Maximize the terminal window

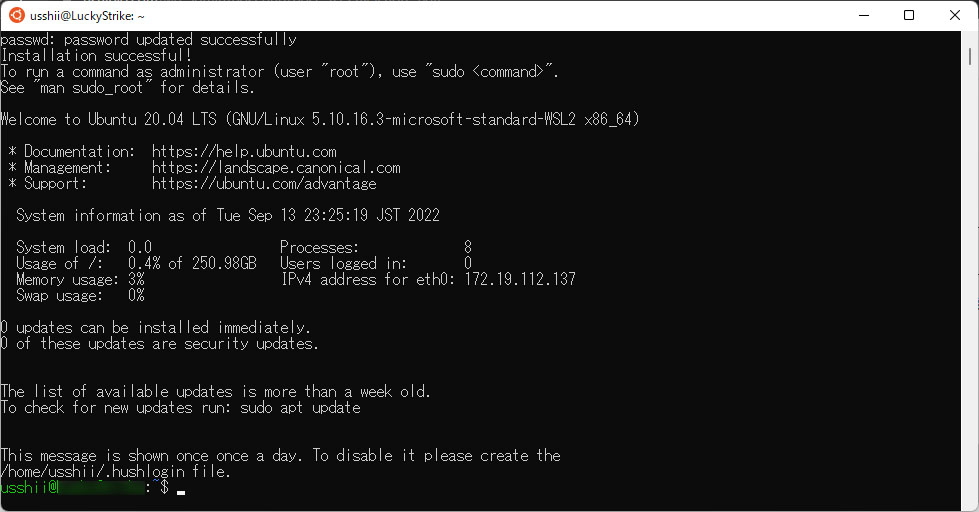point(909,15)
